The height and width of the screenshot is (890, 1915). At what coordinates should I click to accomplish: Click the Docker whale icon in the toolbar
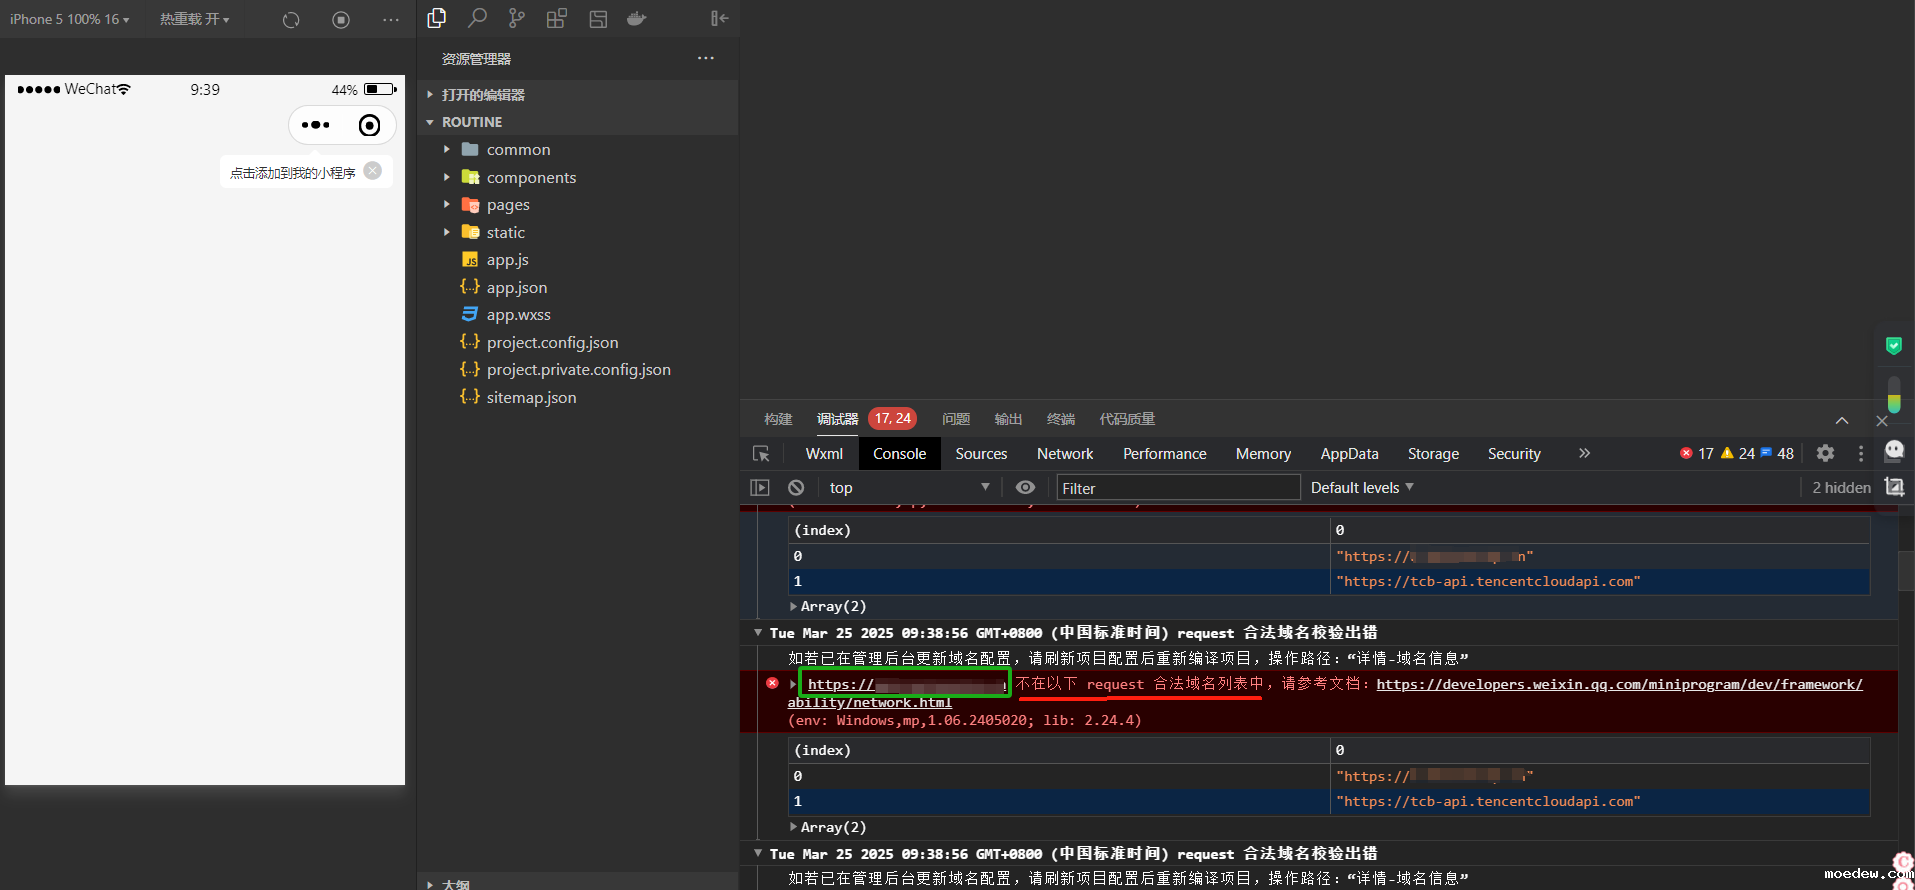point(636,18)
